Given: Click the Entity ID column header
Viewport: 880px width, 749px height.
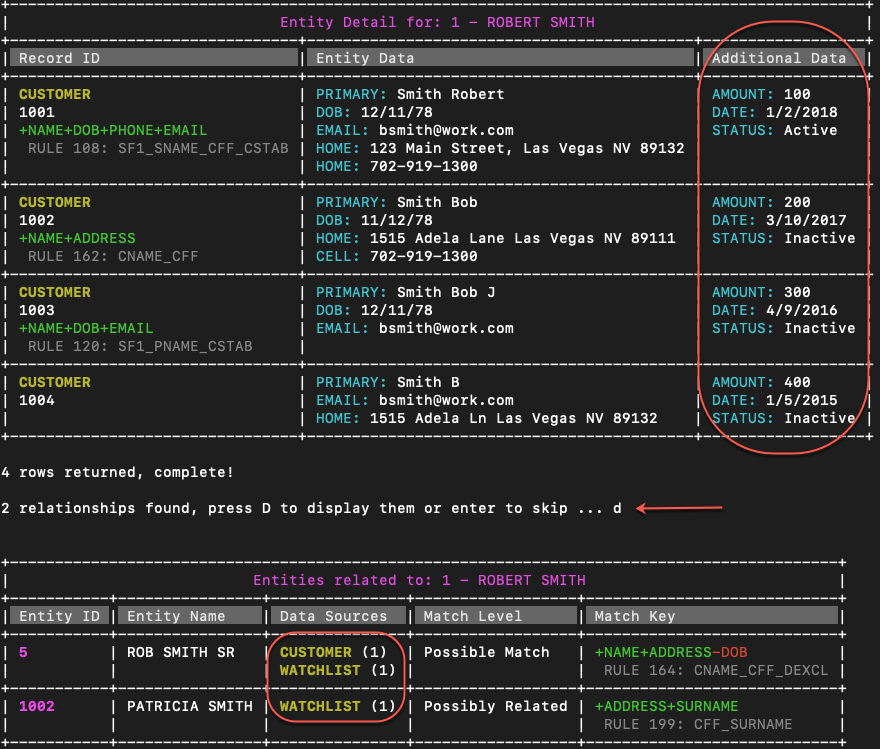Looking at the screenshot, I should (x=59, y=615).
